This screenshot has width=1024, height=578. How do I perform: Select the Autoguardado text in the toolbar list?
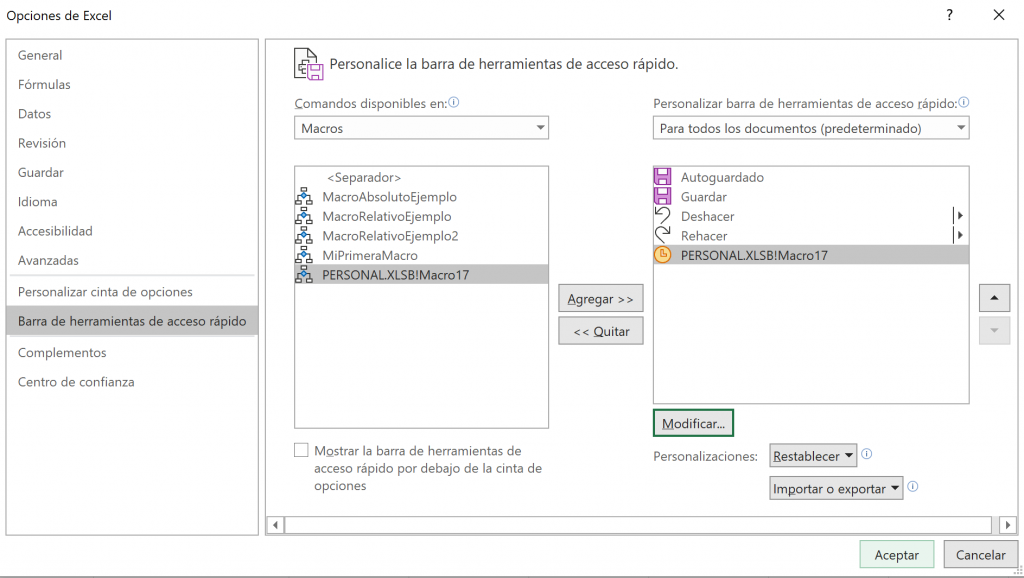tap(722, 177)
